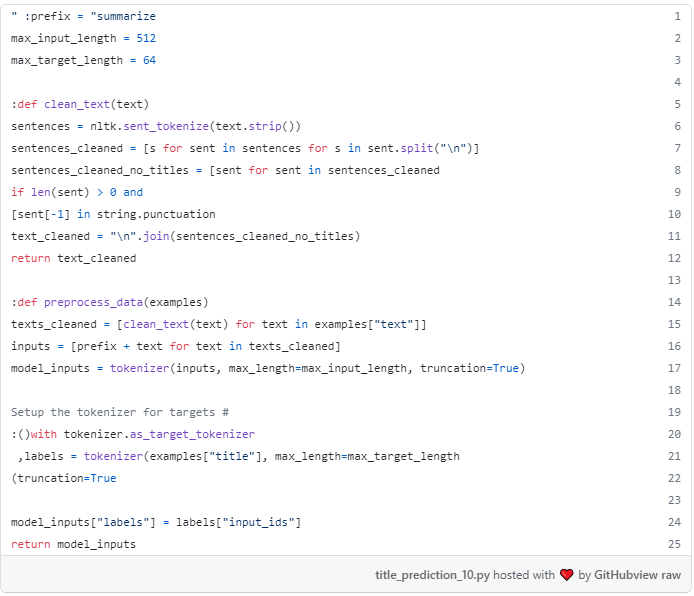This screenshot has width=694, height=596.
Task: Click line number 5 beside clean_text definition
Action: pyautogui.click(x=677, y=104)
